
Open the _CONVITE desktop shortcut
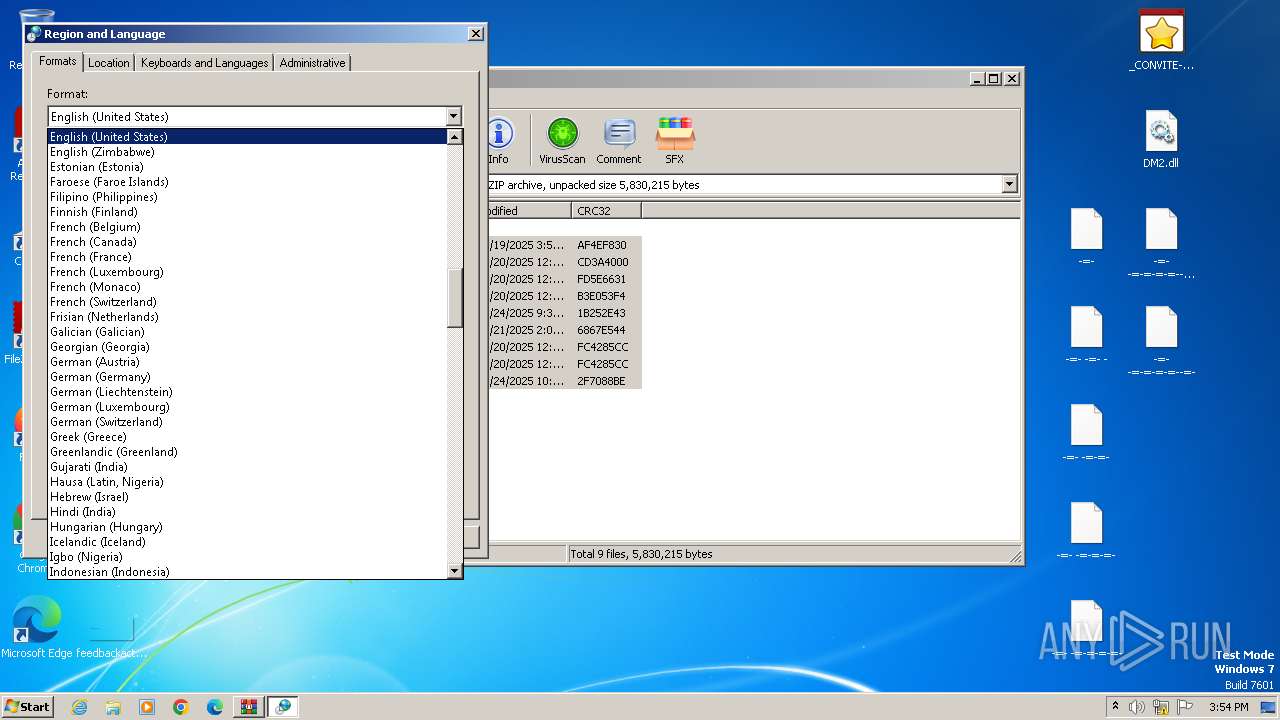pyautogui.click(x=1161, y=41)
